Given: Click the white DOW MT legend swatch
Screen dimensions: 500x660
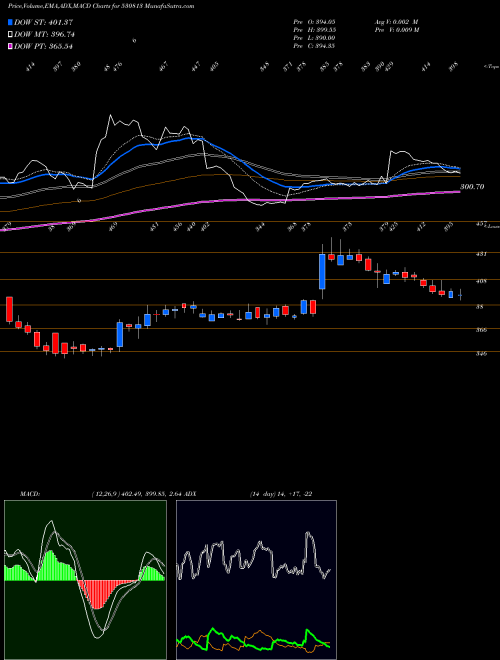Looking at the screenshot, I should tap(10, 34).
